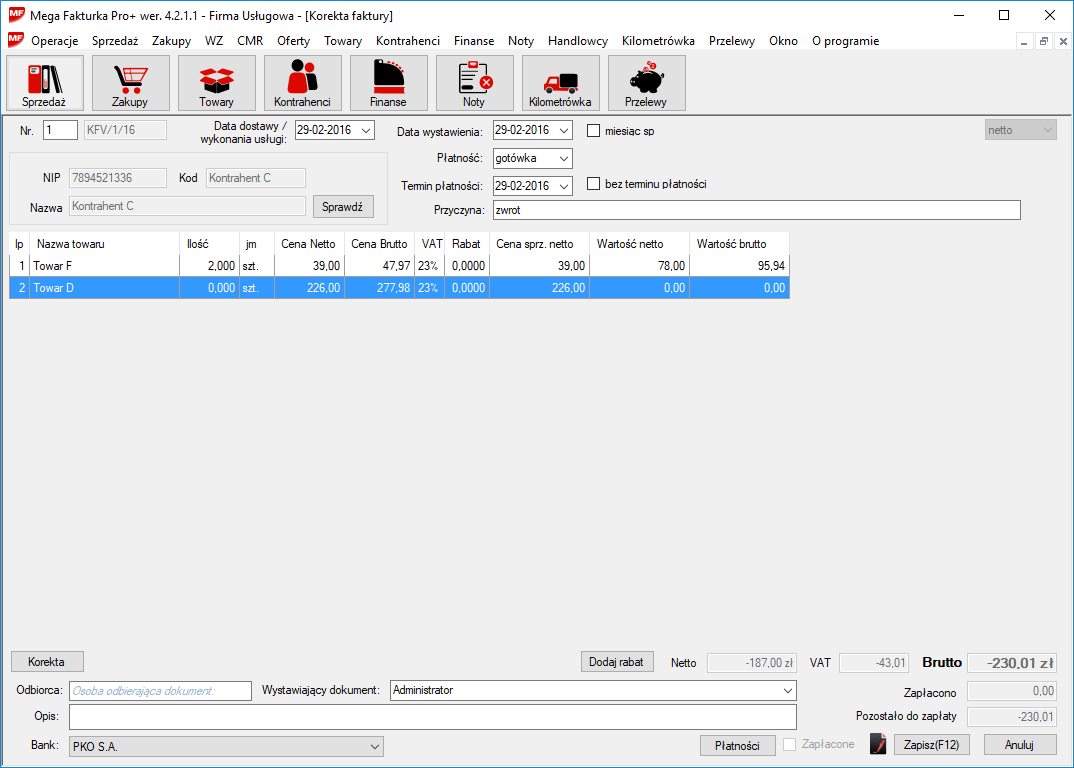The height and width of the screenshot is (768, 1074).
Task: Open the Finanse cash register module
Action: (x=388, y=83)
